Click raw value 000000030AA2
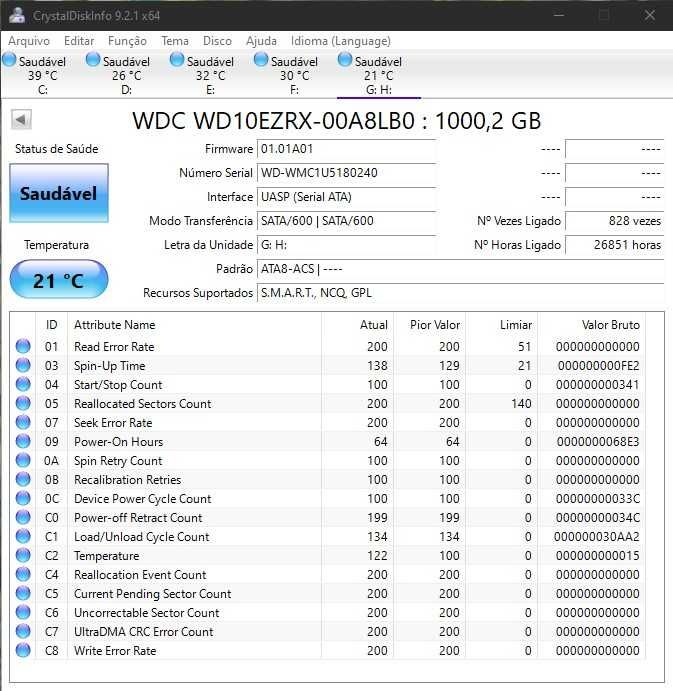This screenshot has height=691, width=673. click(x=596, y=536)
